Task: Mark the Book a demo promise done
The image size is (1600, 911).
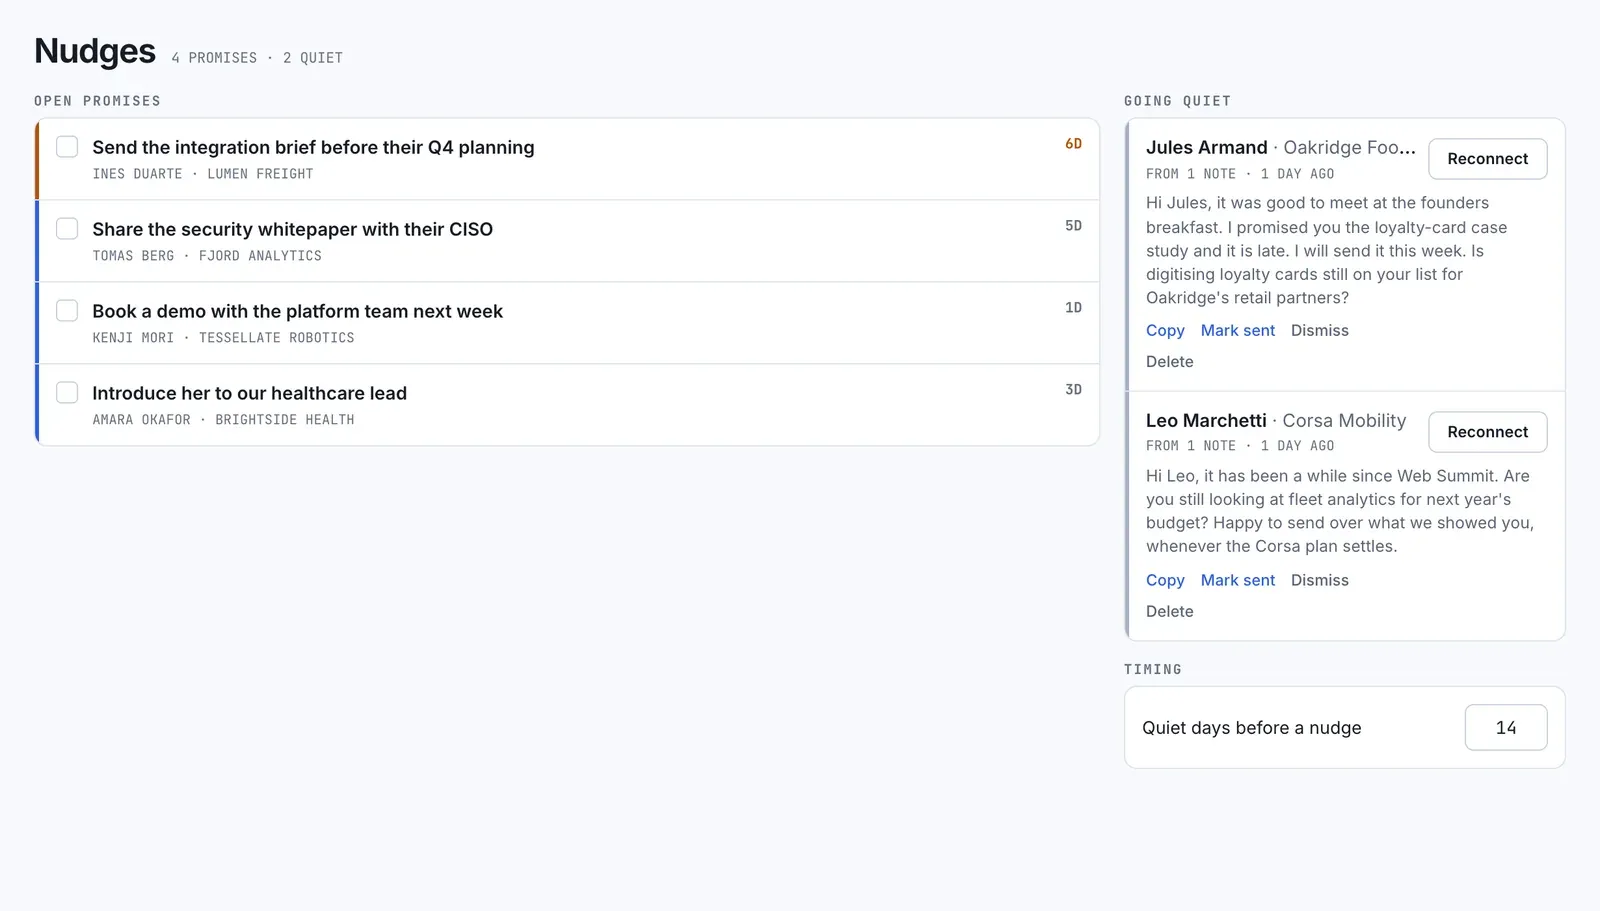Action: click(x=67, y=311)
